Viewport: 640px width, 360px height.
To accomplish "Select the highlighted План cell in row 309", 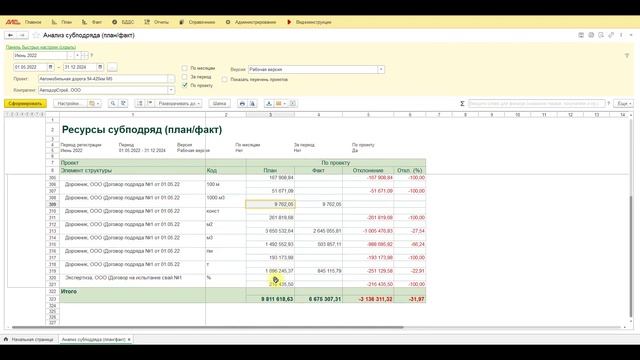I will 270,204.
